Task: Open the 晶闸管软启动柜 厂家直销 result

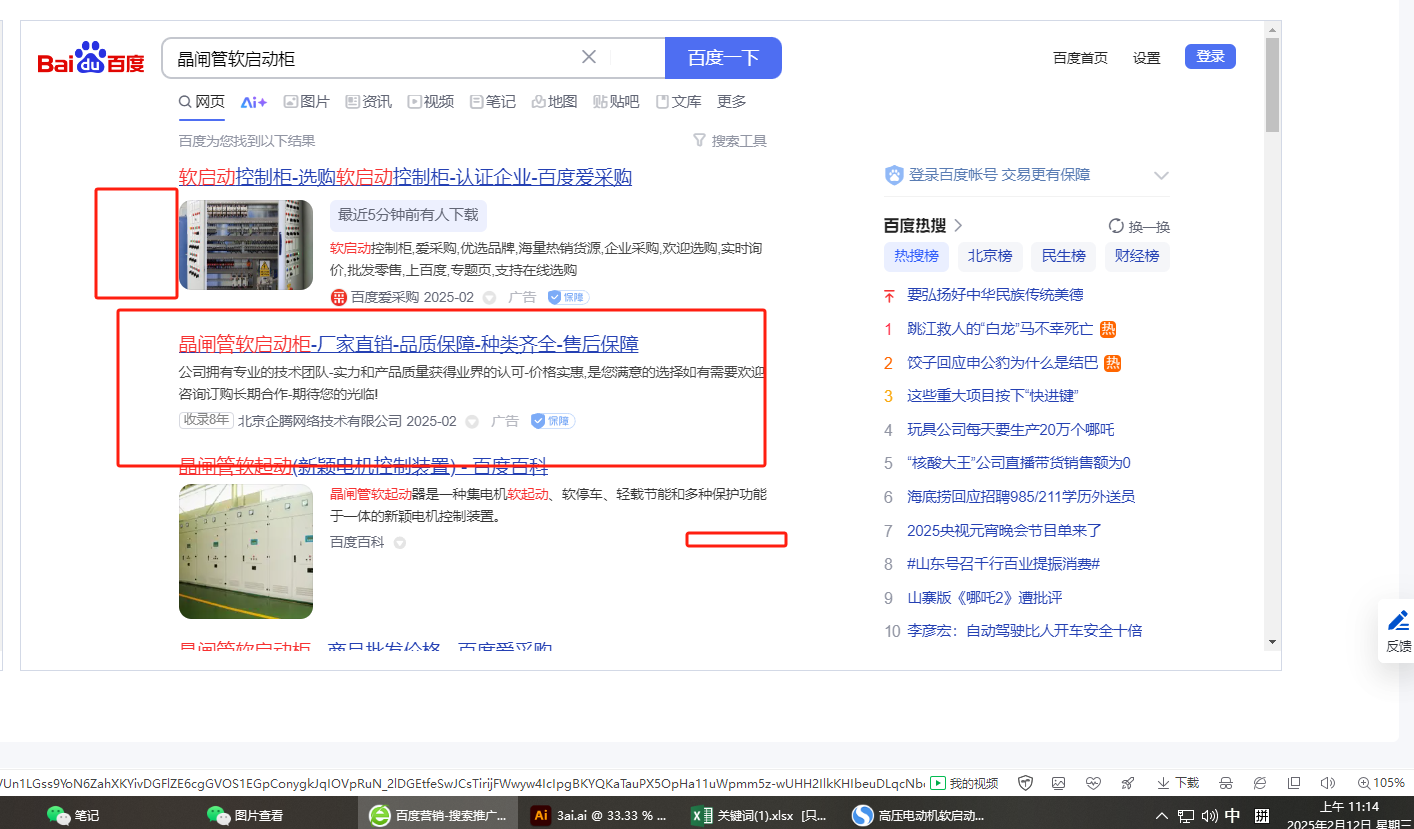Action: pyautogui.click(x=408, y=345)
